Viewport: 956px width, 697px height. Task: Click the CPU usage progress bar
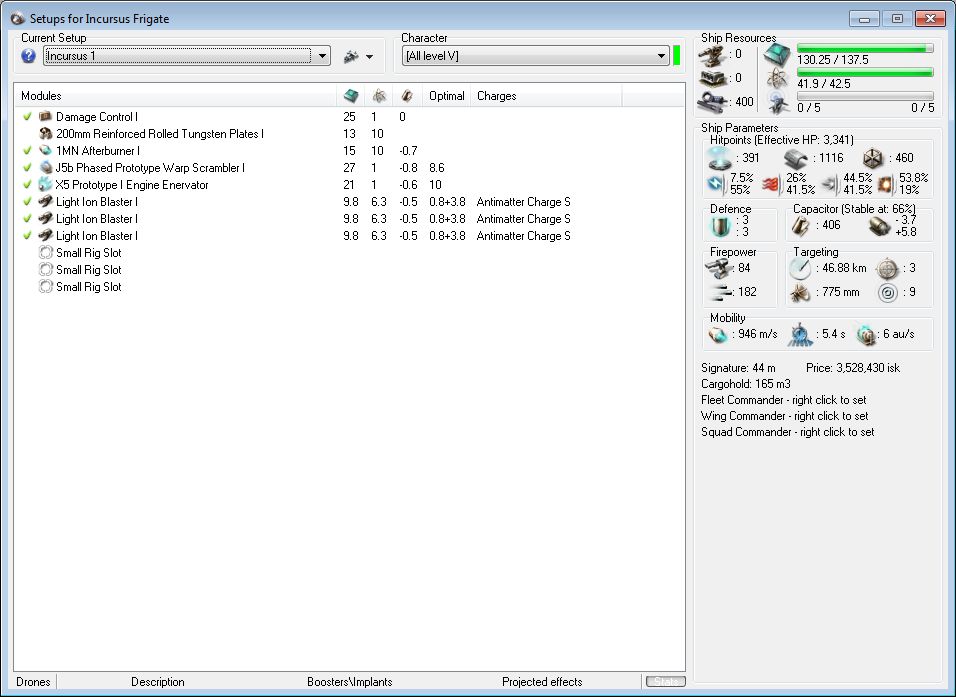coord(865,48)
